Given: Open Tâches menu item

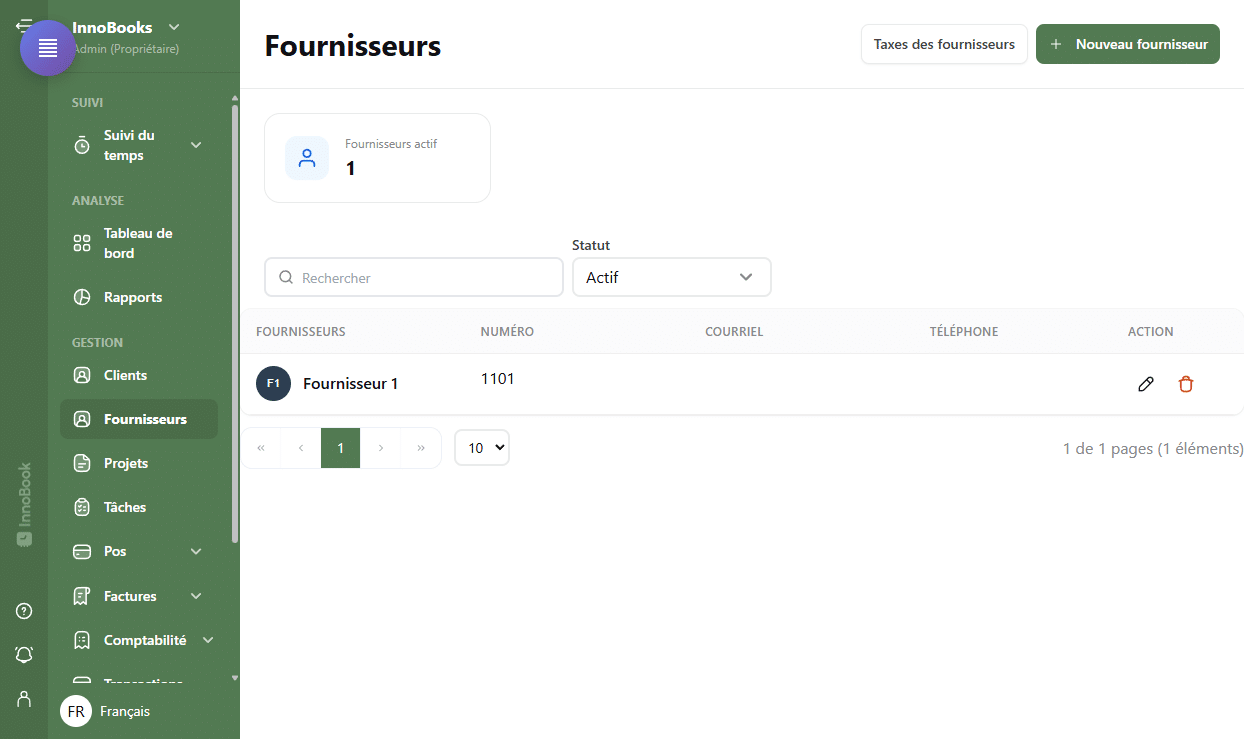Looking at the screenshot, I should click(139, 507).
